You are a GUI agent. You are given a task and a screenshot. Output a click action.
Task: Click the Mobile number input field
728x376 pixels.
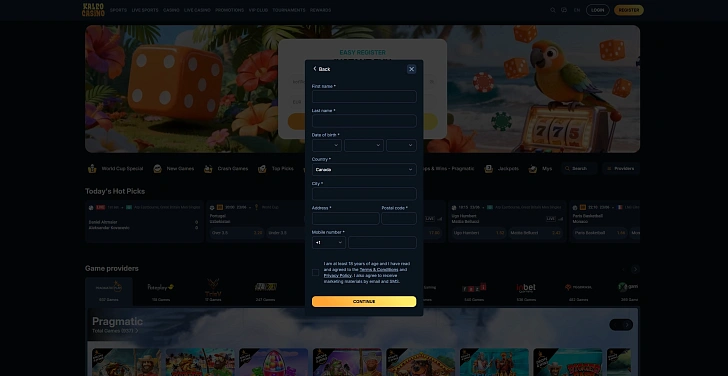[x=382, y=242]
